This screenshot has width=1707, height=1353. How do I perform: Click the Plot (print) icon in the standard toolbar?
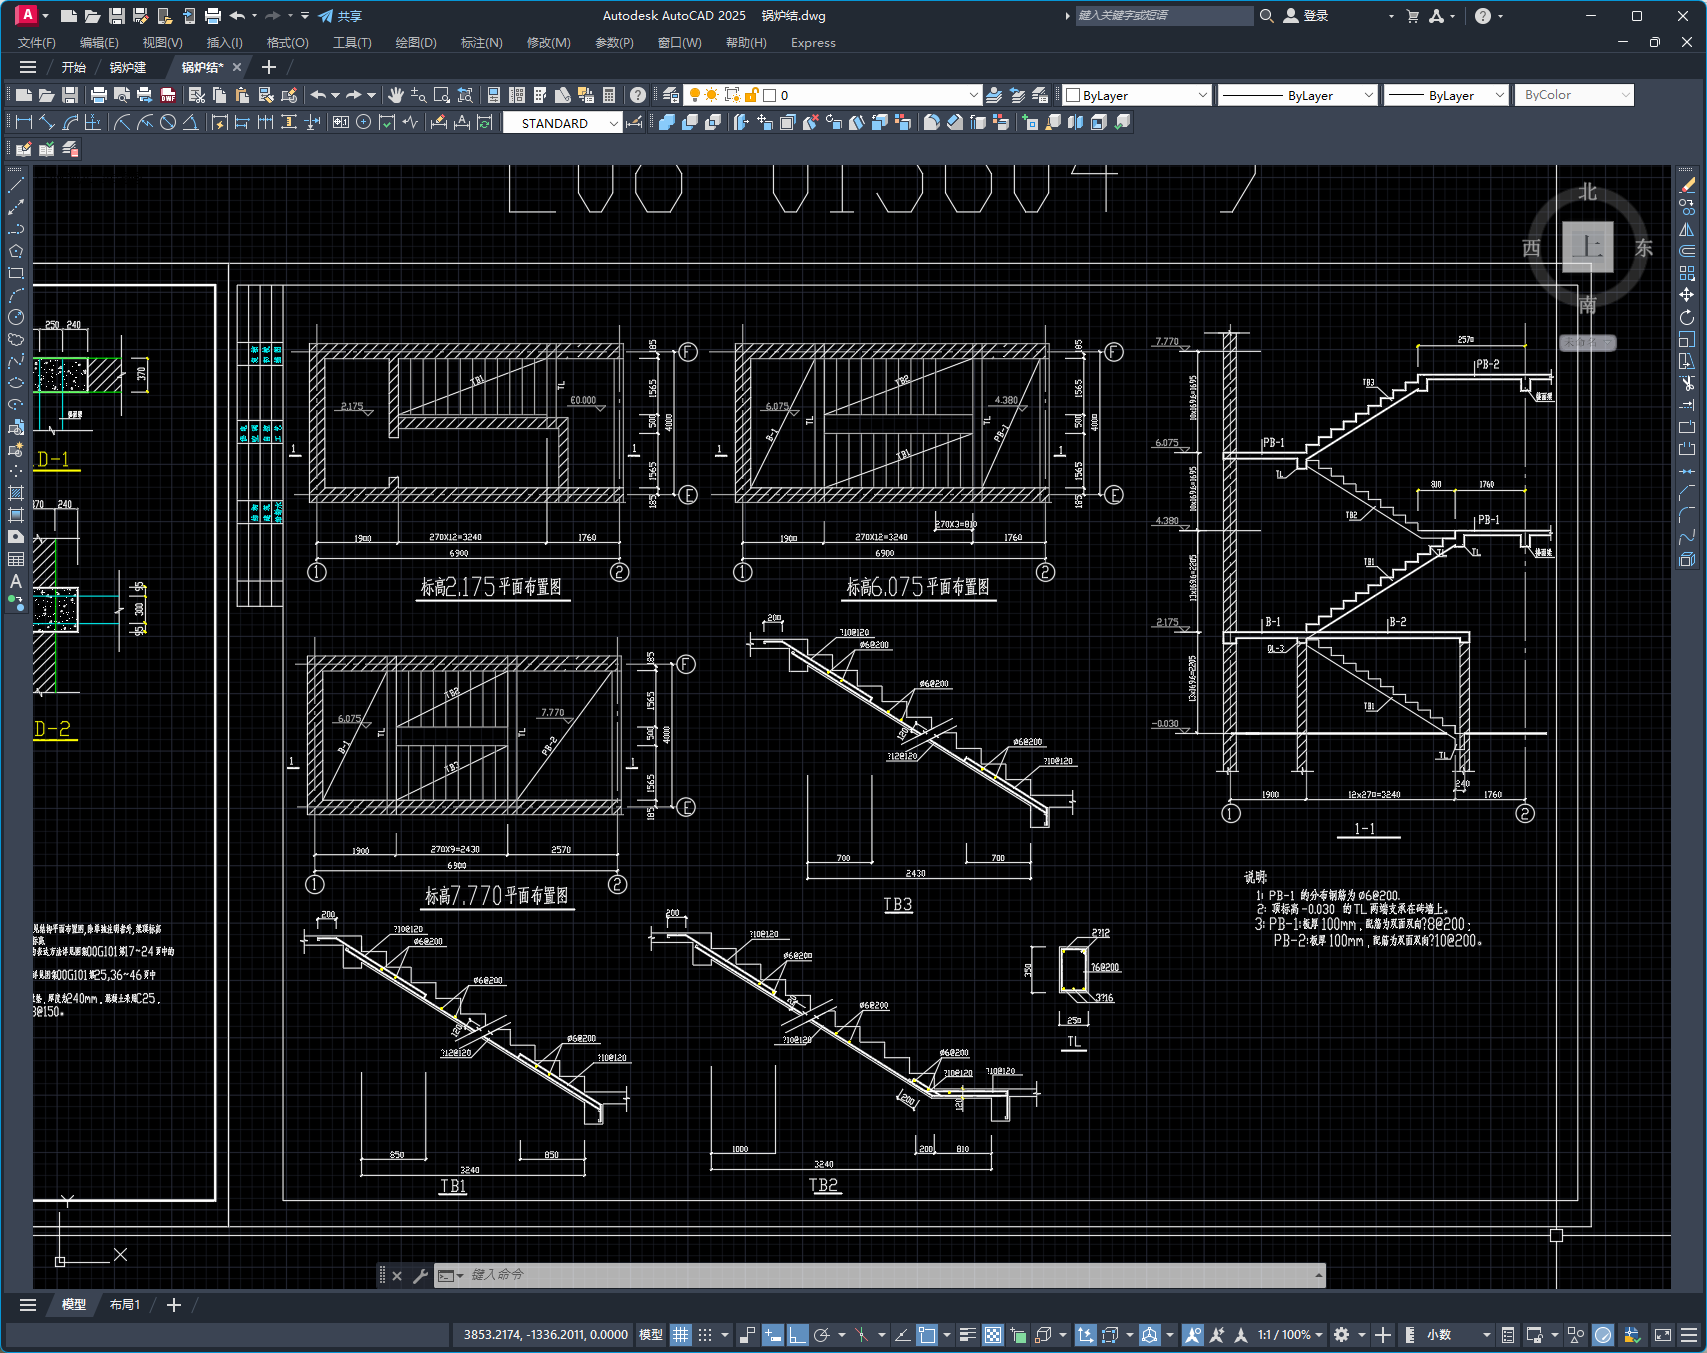(99, 95)
